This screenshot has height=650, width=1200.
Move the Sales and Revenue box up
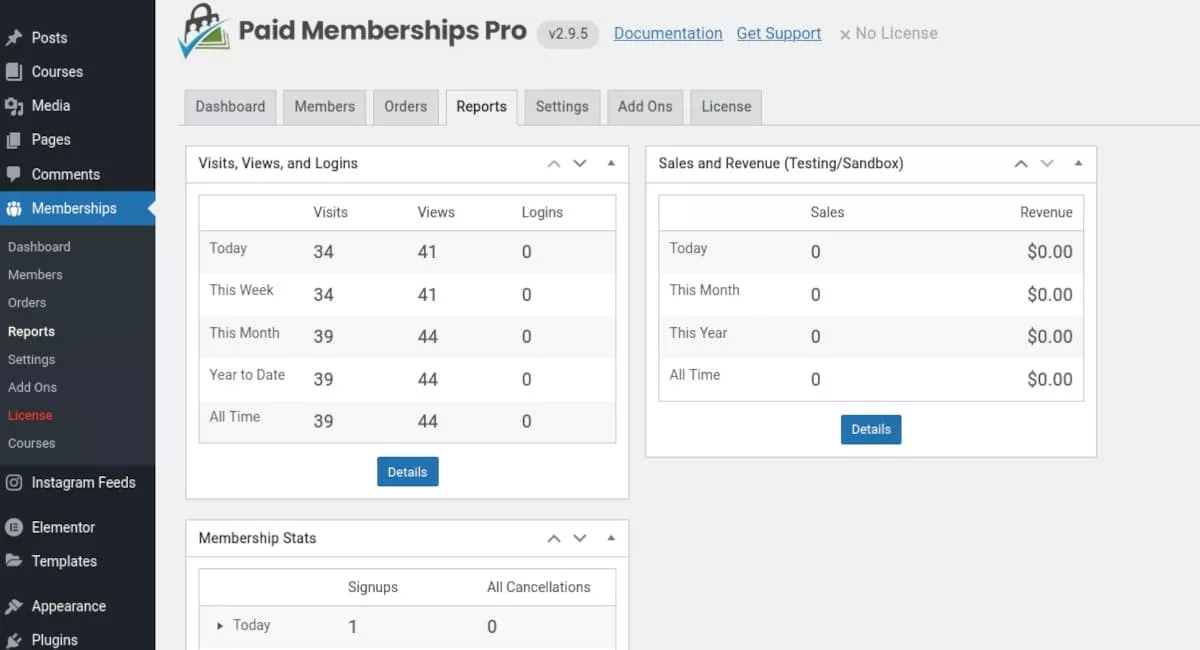(x=1021, y=164)
